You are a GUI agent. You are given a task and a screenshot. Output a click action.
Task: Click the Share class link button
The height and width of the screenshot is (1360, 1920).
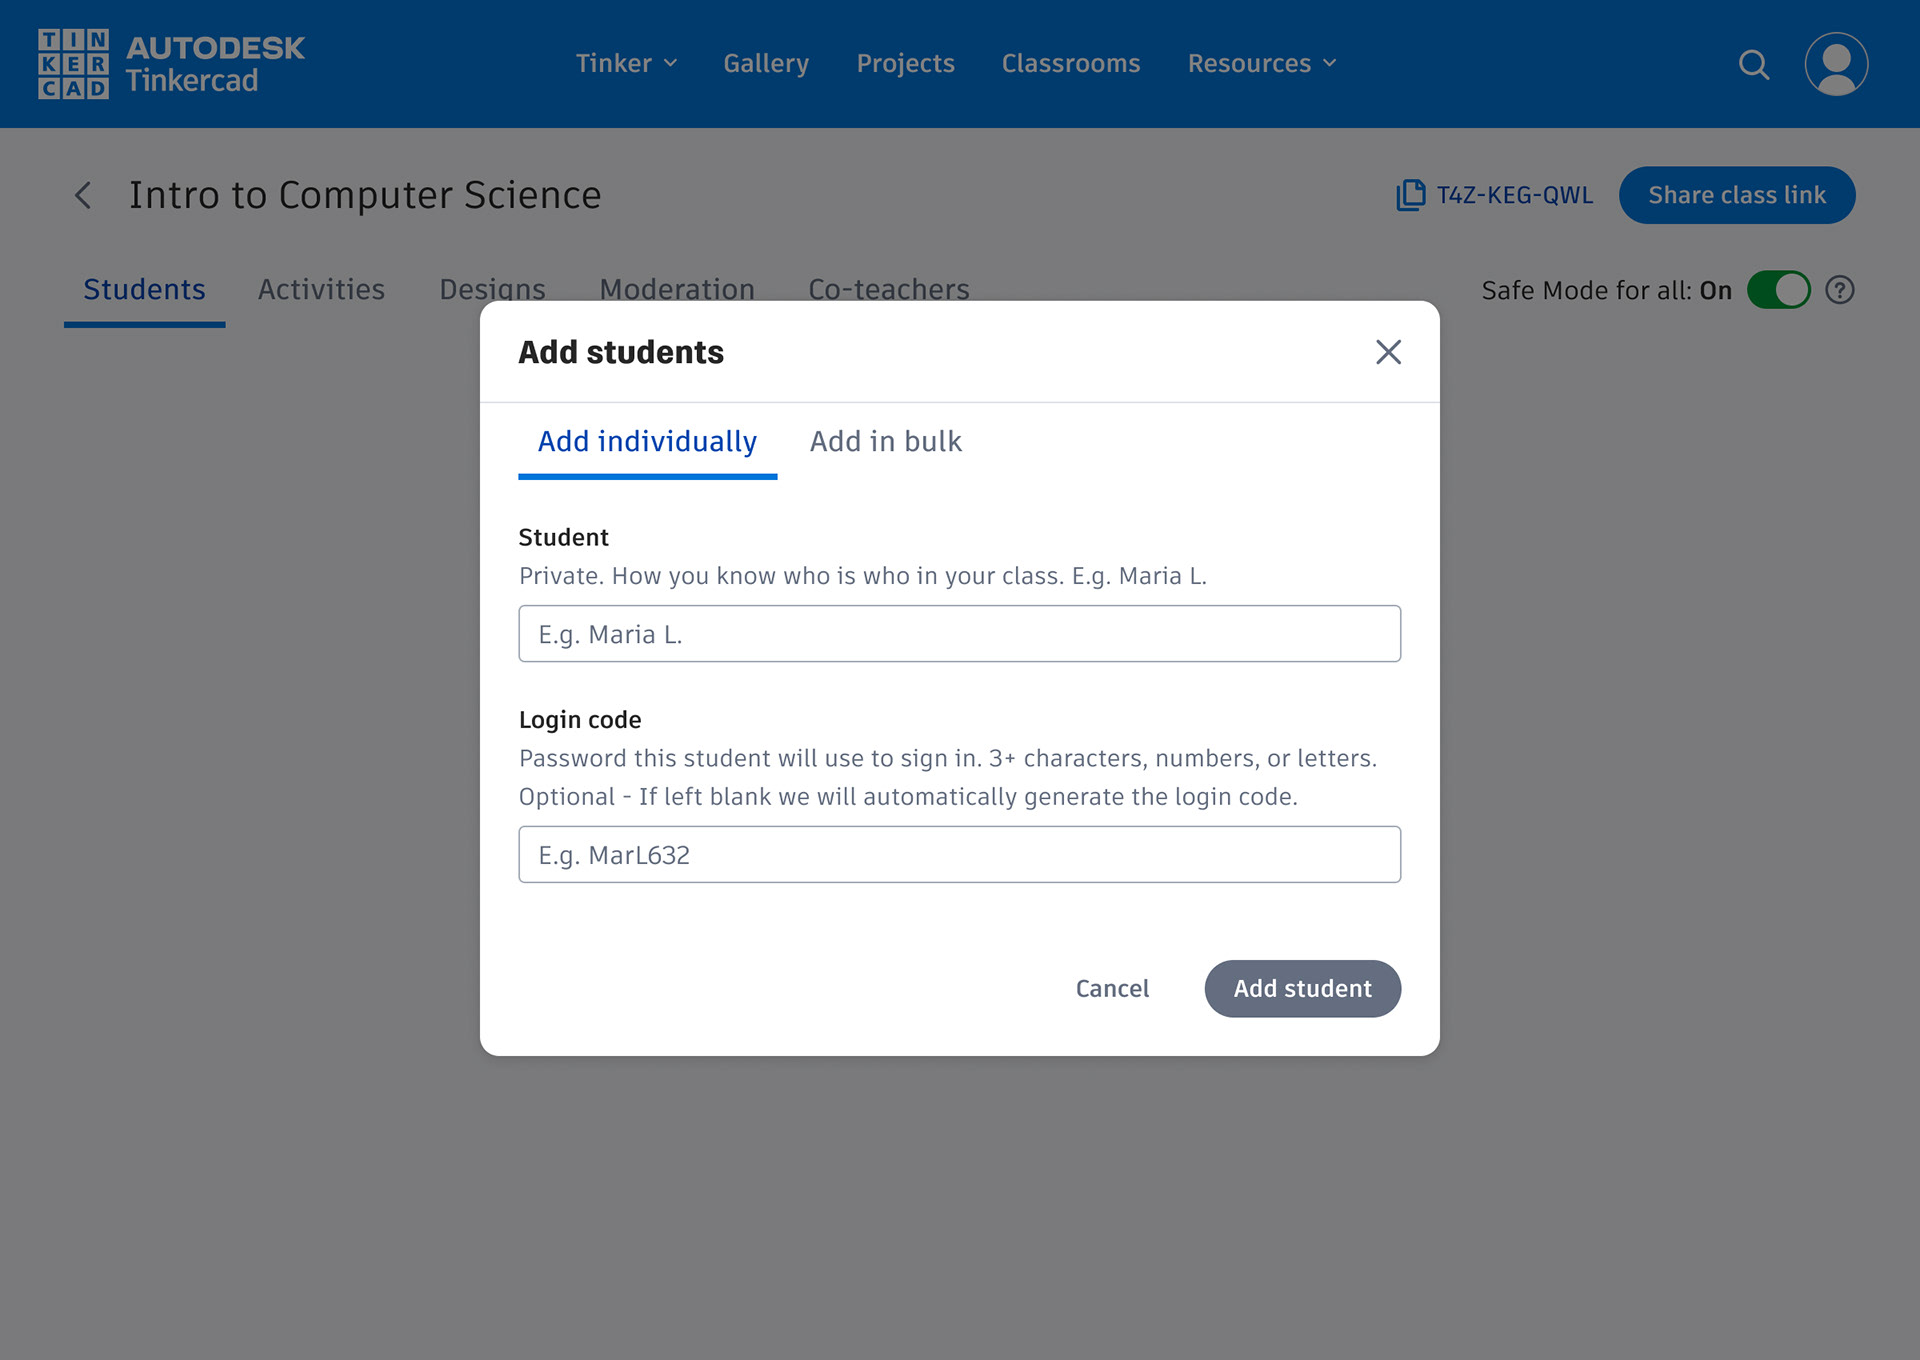pos(1736,195)
